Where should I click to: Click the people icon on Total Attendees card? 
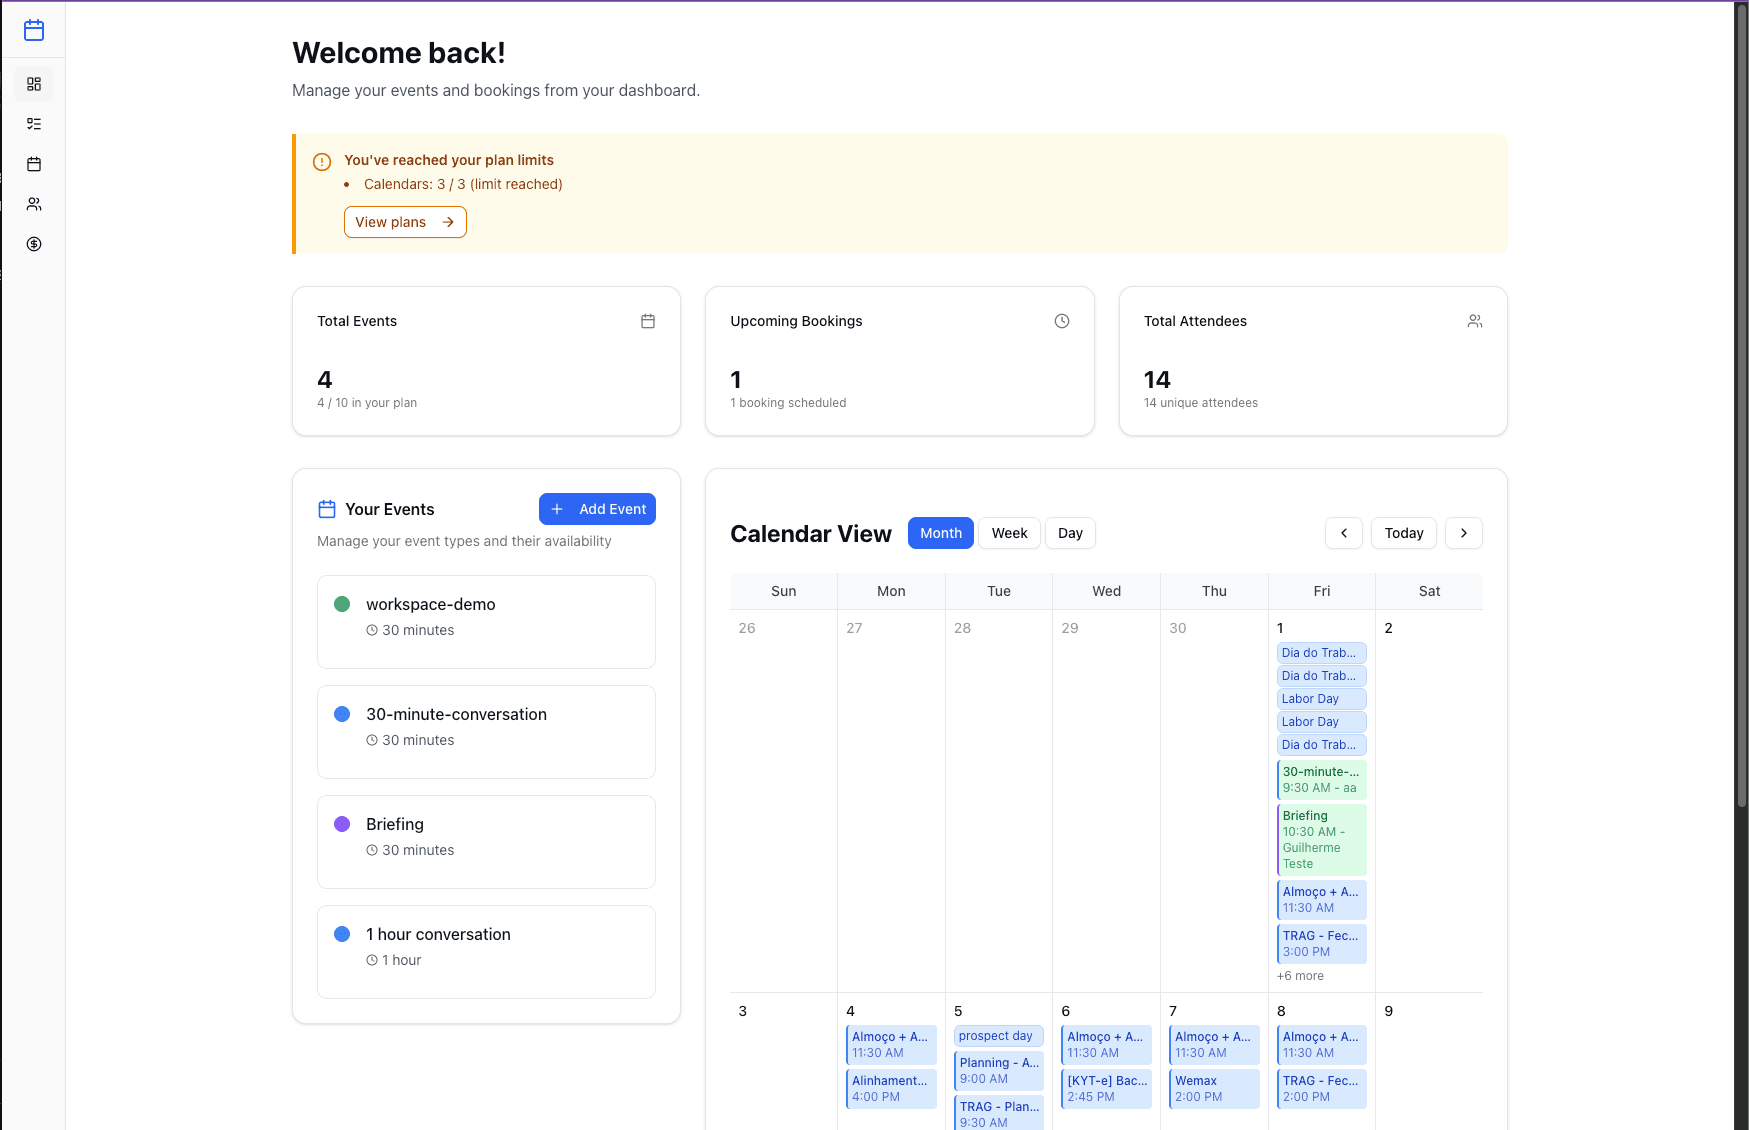[1475, 321]
